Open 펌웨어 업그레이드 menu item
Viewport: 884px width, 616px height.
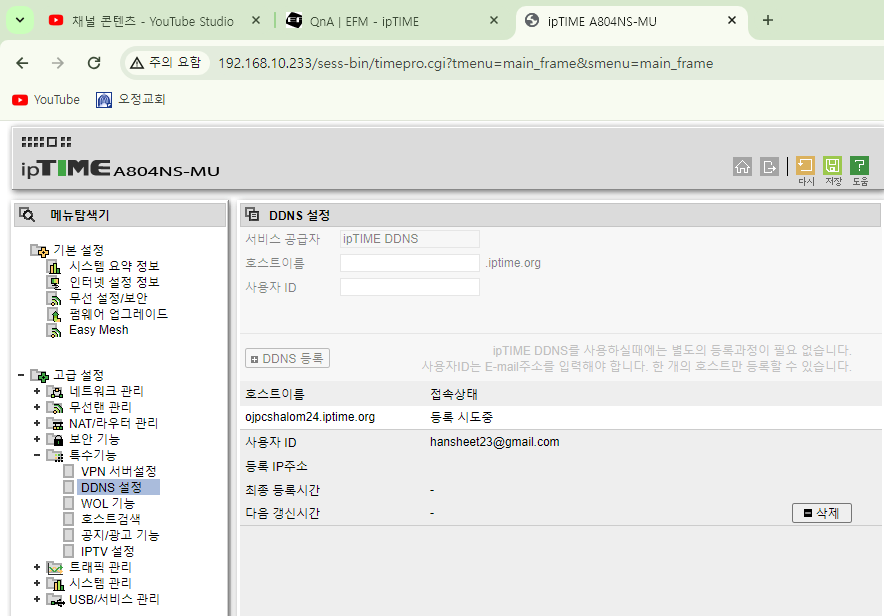118,314
